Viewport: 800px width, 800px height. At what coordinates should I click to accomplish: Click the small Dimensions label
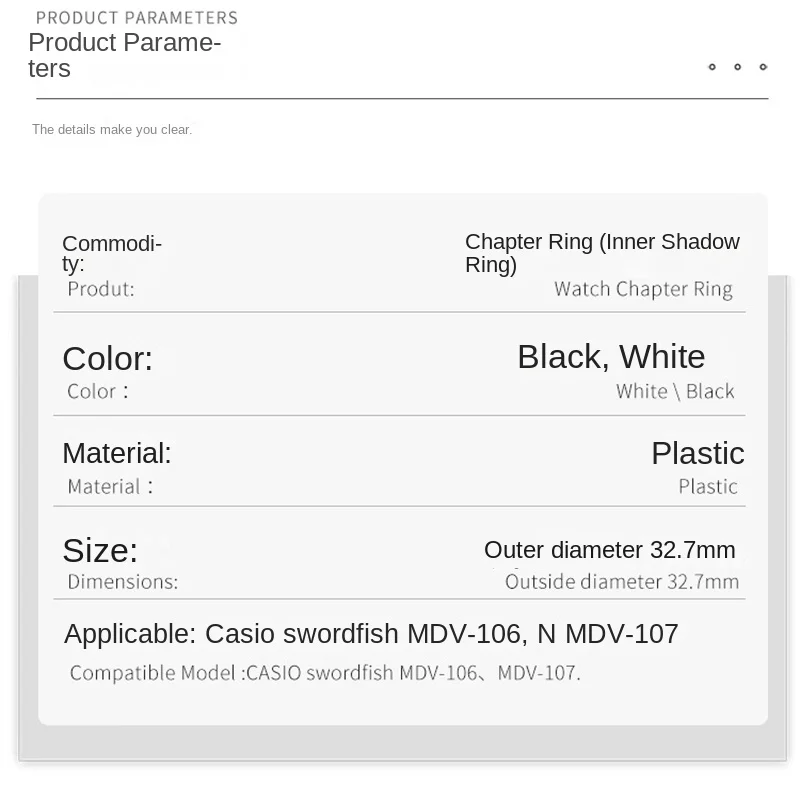[122, 582]
